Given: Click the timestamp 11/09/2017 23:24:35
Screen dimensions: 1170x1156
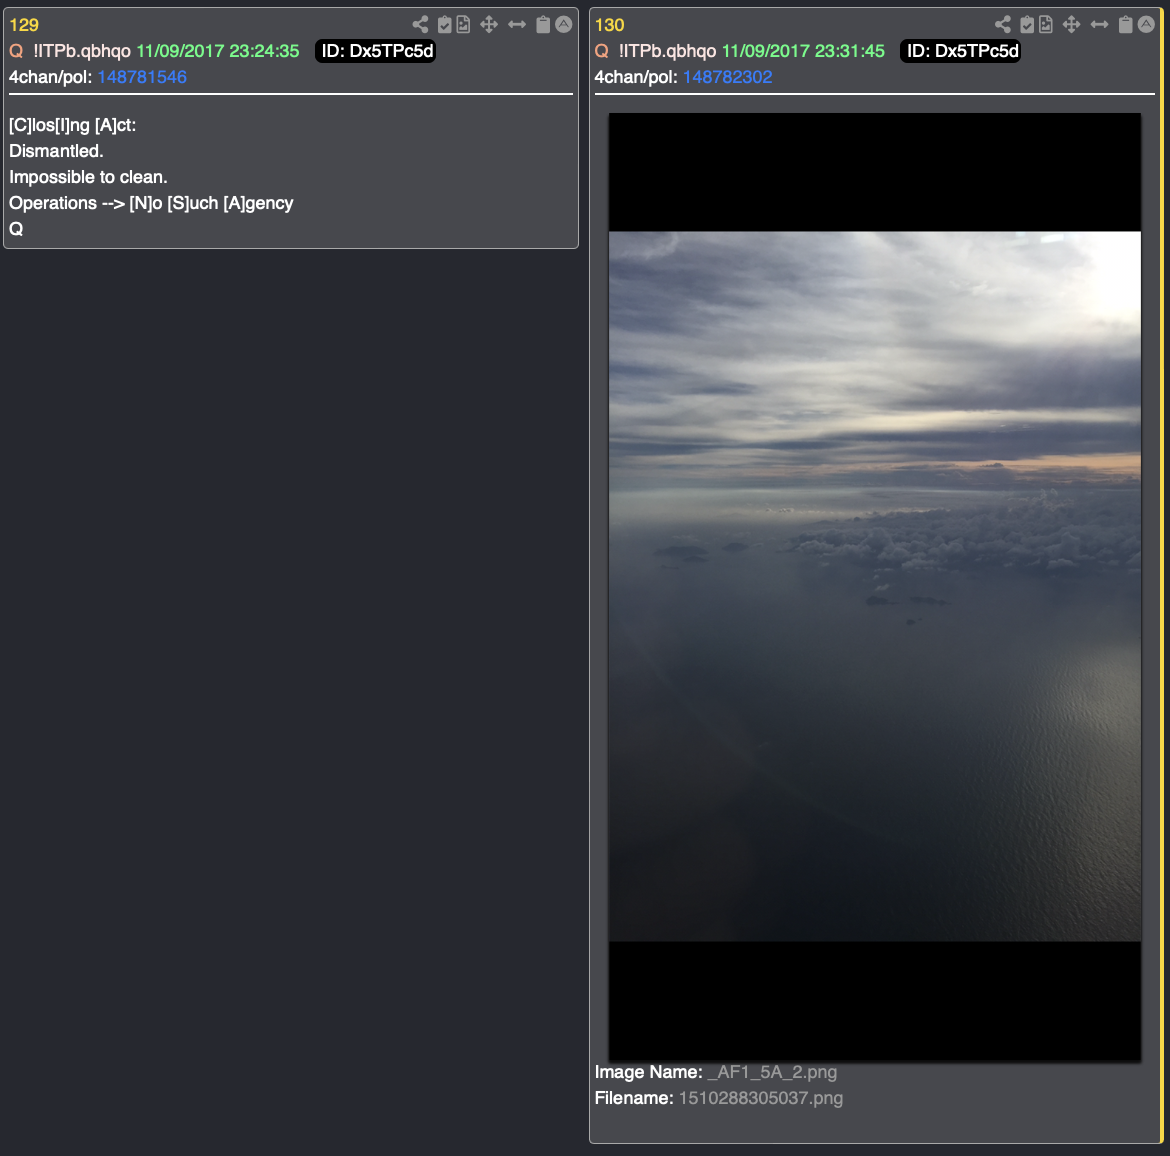Looking at the screenshot, I should 218,51.
